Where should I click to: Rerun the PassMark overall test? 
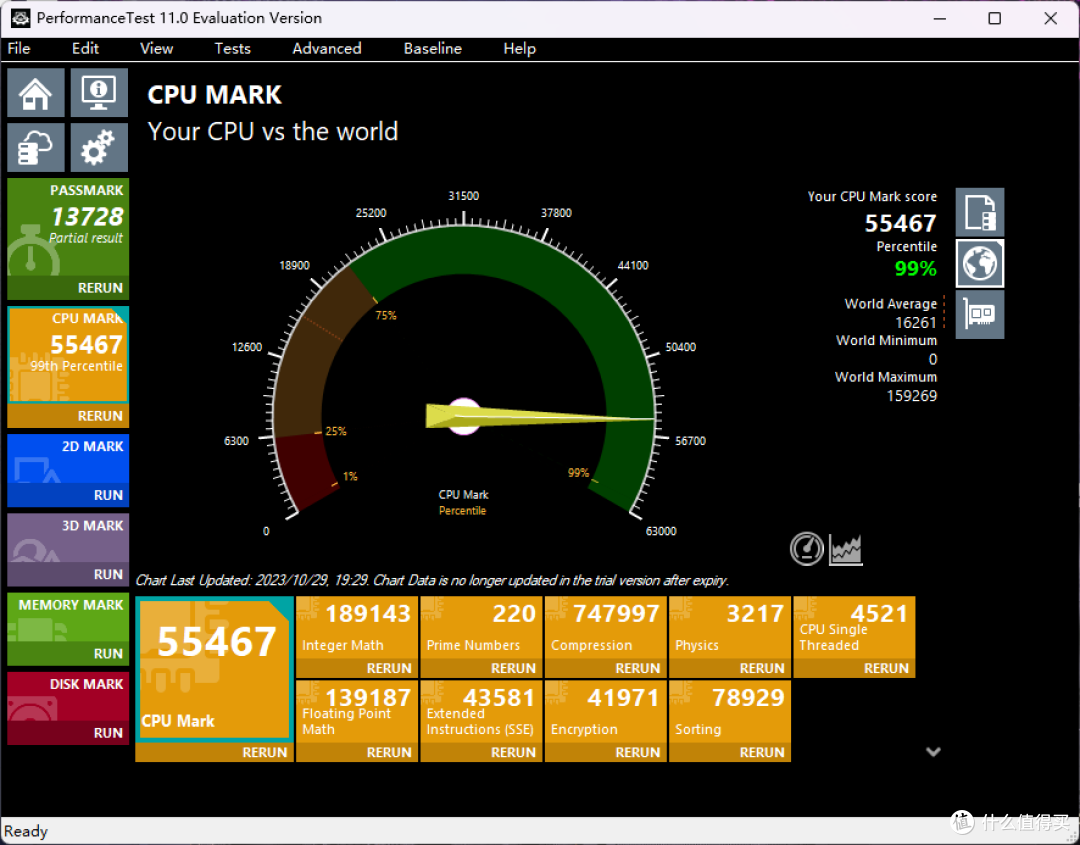point(68,288)
